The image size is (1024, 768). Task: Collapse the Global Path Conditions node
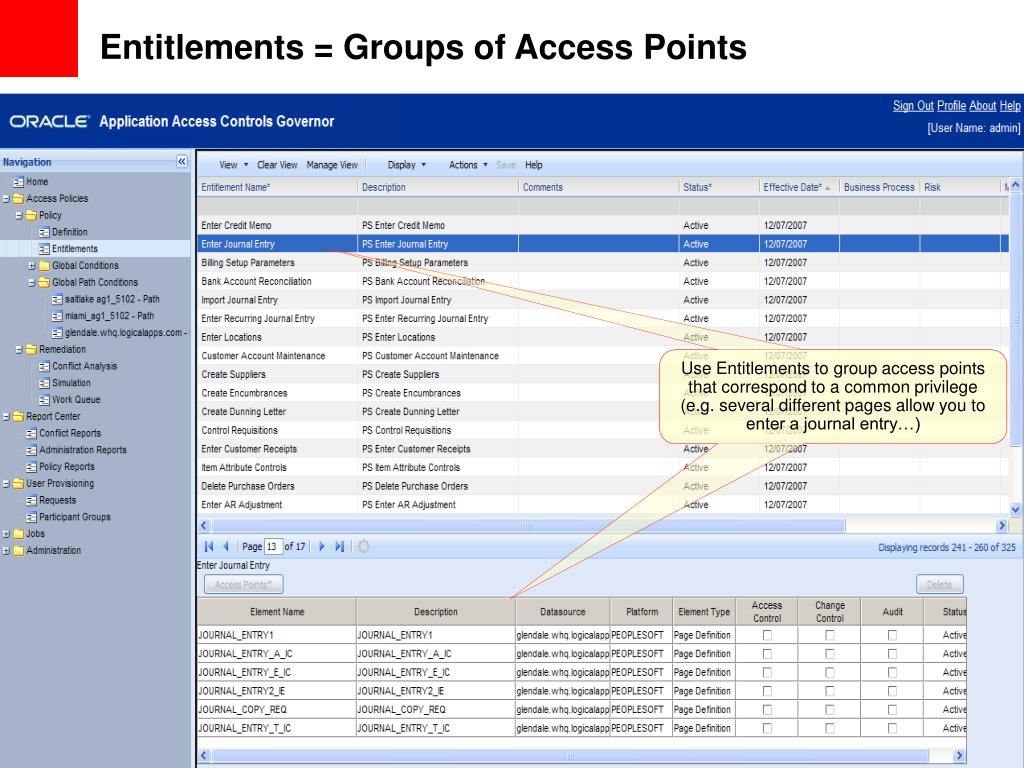click(x=32, y=283)
